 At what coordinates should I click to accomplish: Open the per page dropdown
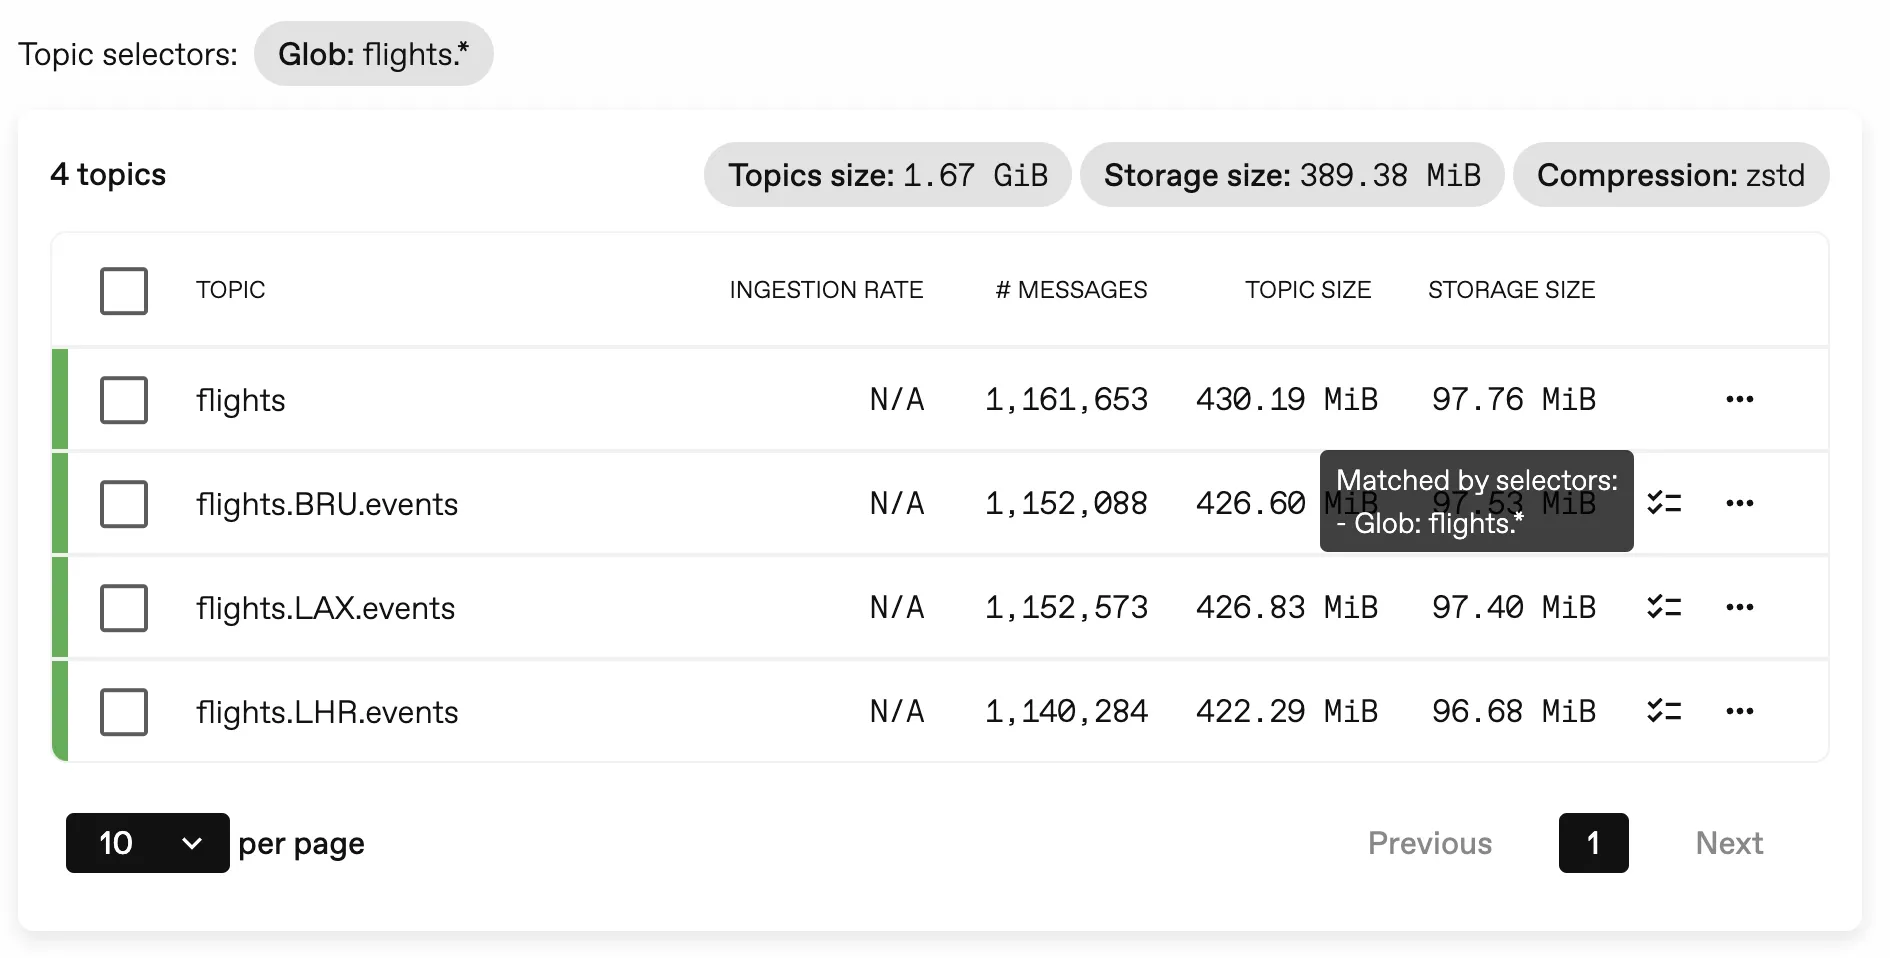click(147, 843)
